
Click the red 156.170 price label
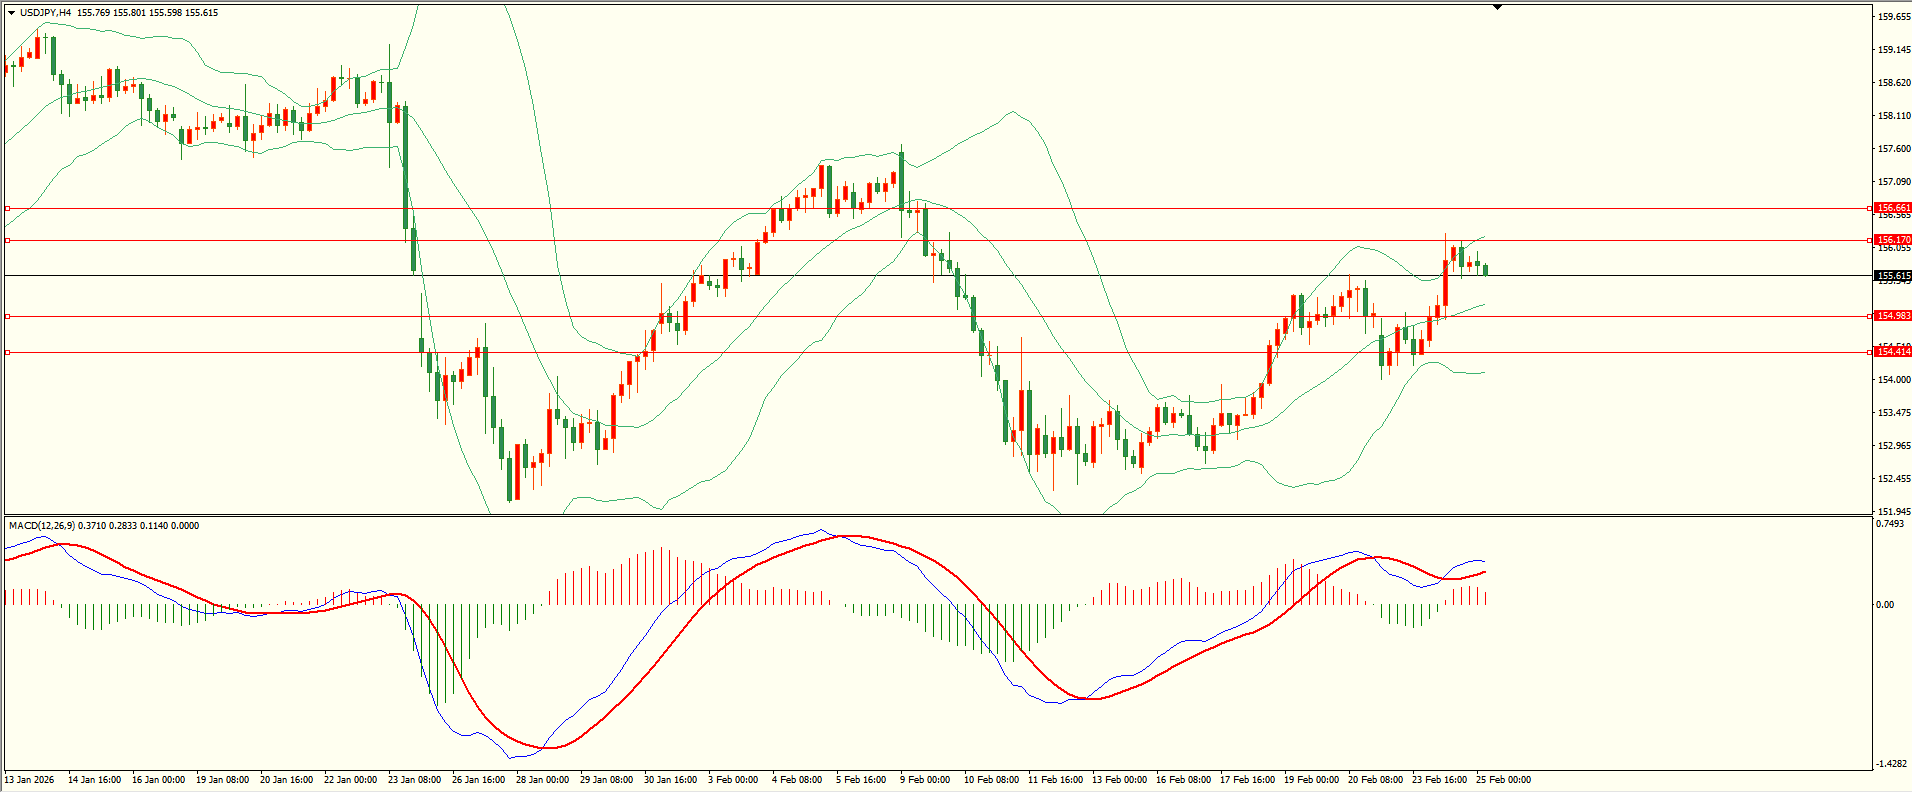tap(1893, 240)
